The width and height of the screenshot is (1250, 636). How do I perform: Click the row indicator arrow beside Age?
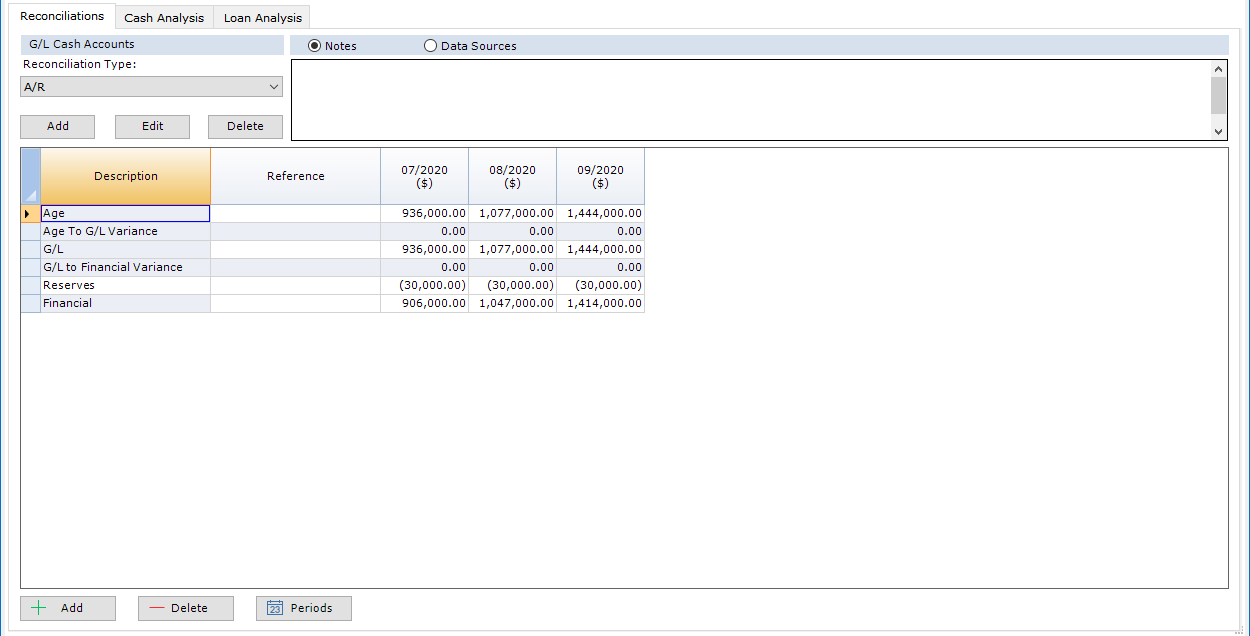27,214
